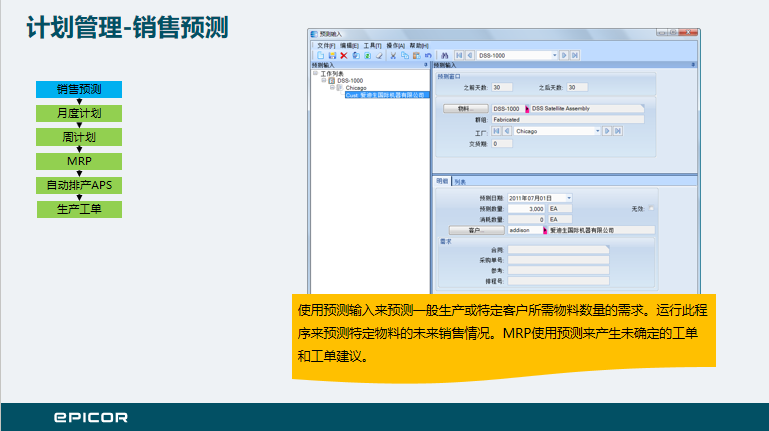Click the 排程号 input field

(558, 281)
